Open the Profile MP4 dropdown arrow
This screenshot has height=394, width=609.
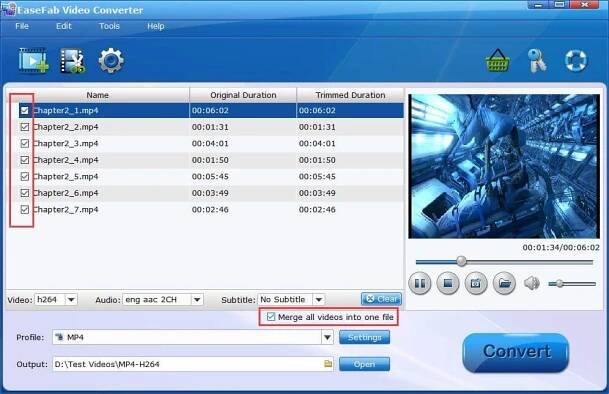point(327,337)
